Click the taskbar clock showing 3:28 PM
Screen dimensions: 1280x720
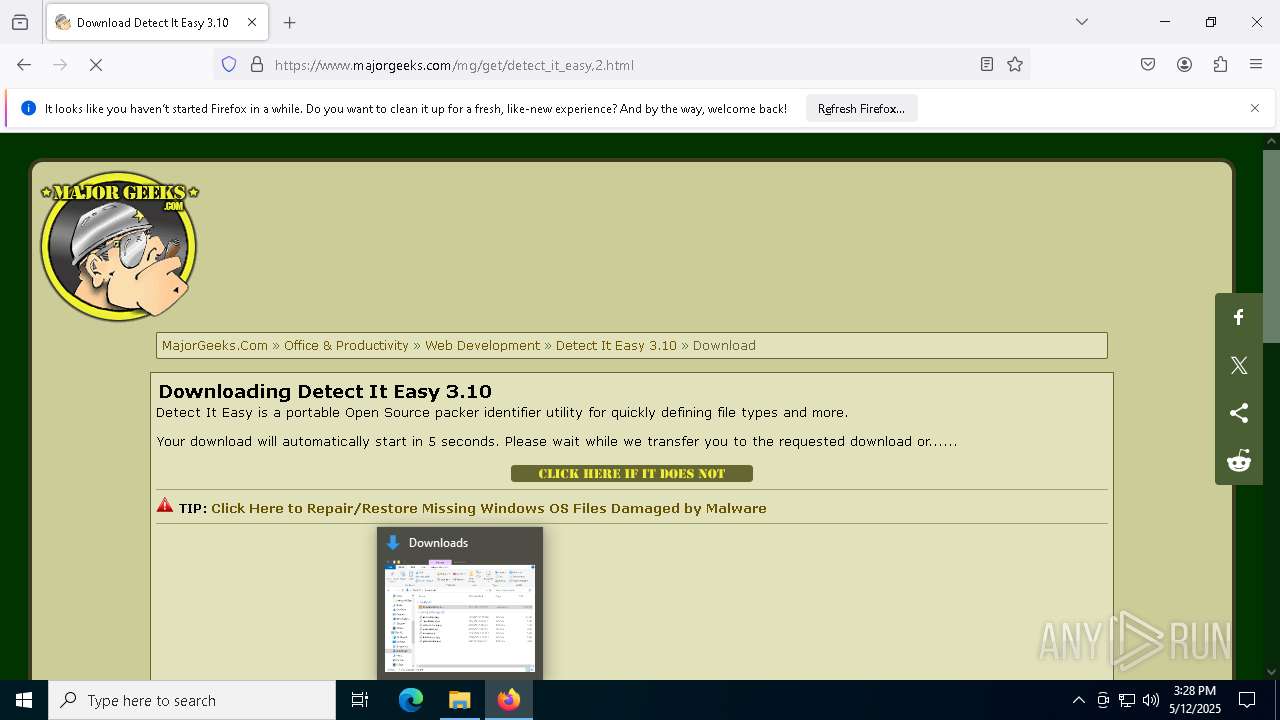[x=1195, y=700]
